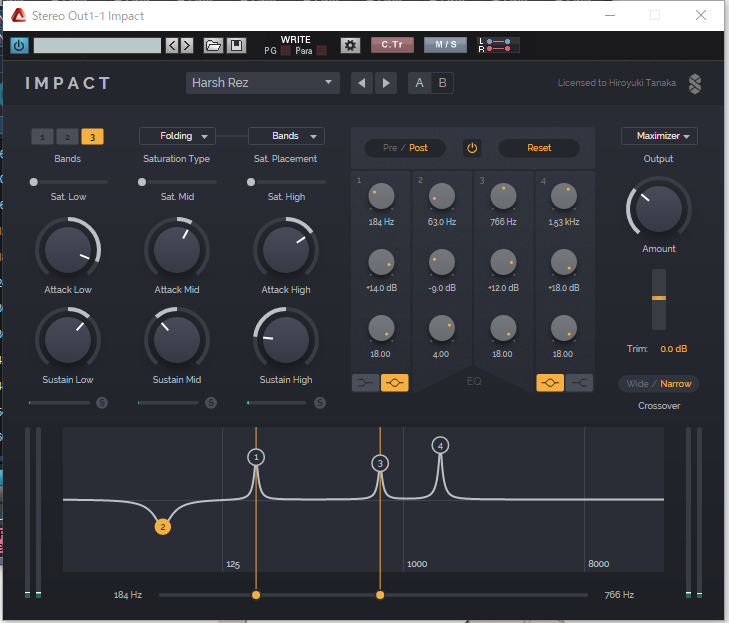Screen dimensions: 729x623
Task: Click EQ node 1 in graph
Action: [256, 457]
